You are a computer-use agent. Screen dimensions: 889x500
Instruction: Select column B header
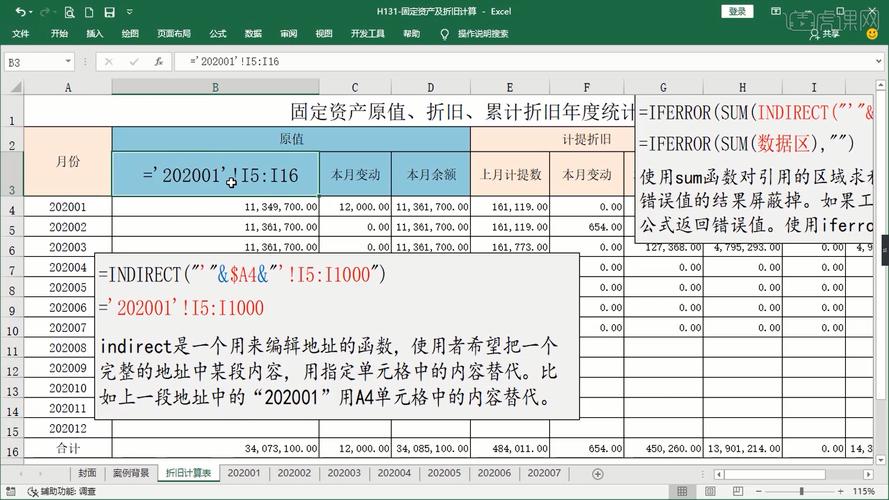[x=215, y=87]
